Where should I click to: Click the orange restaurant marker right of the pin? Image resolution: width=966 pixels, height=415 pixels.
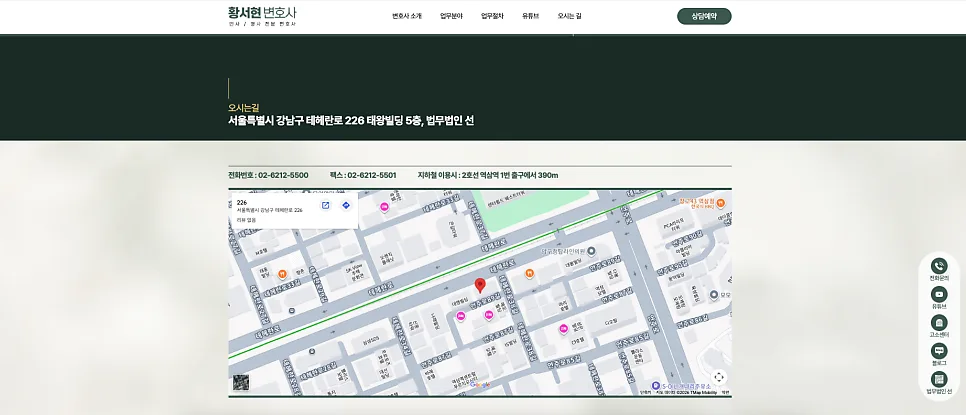(x=529, y=273)
